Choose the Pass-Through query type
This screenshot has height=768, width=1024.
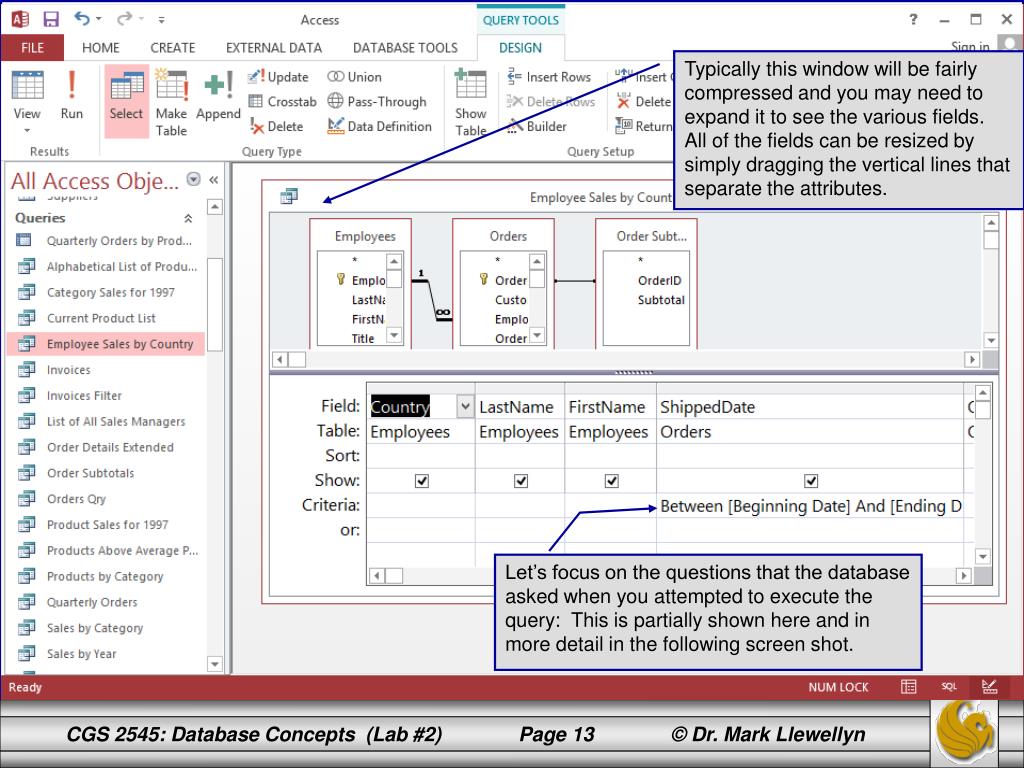click(377, 101)
